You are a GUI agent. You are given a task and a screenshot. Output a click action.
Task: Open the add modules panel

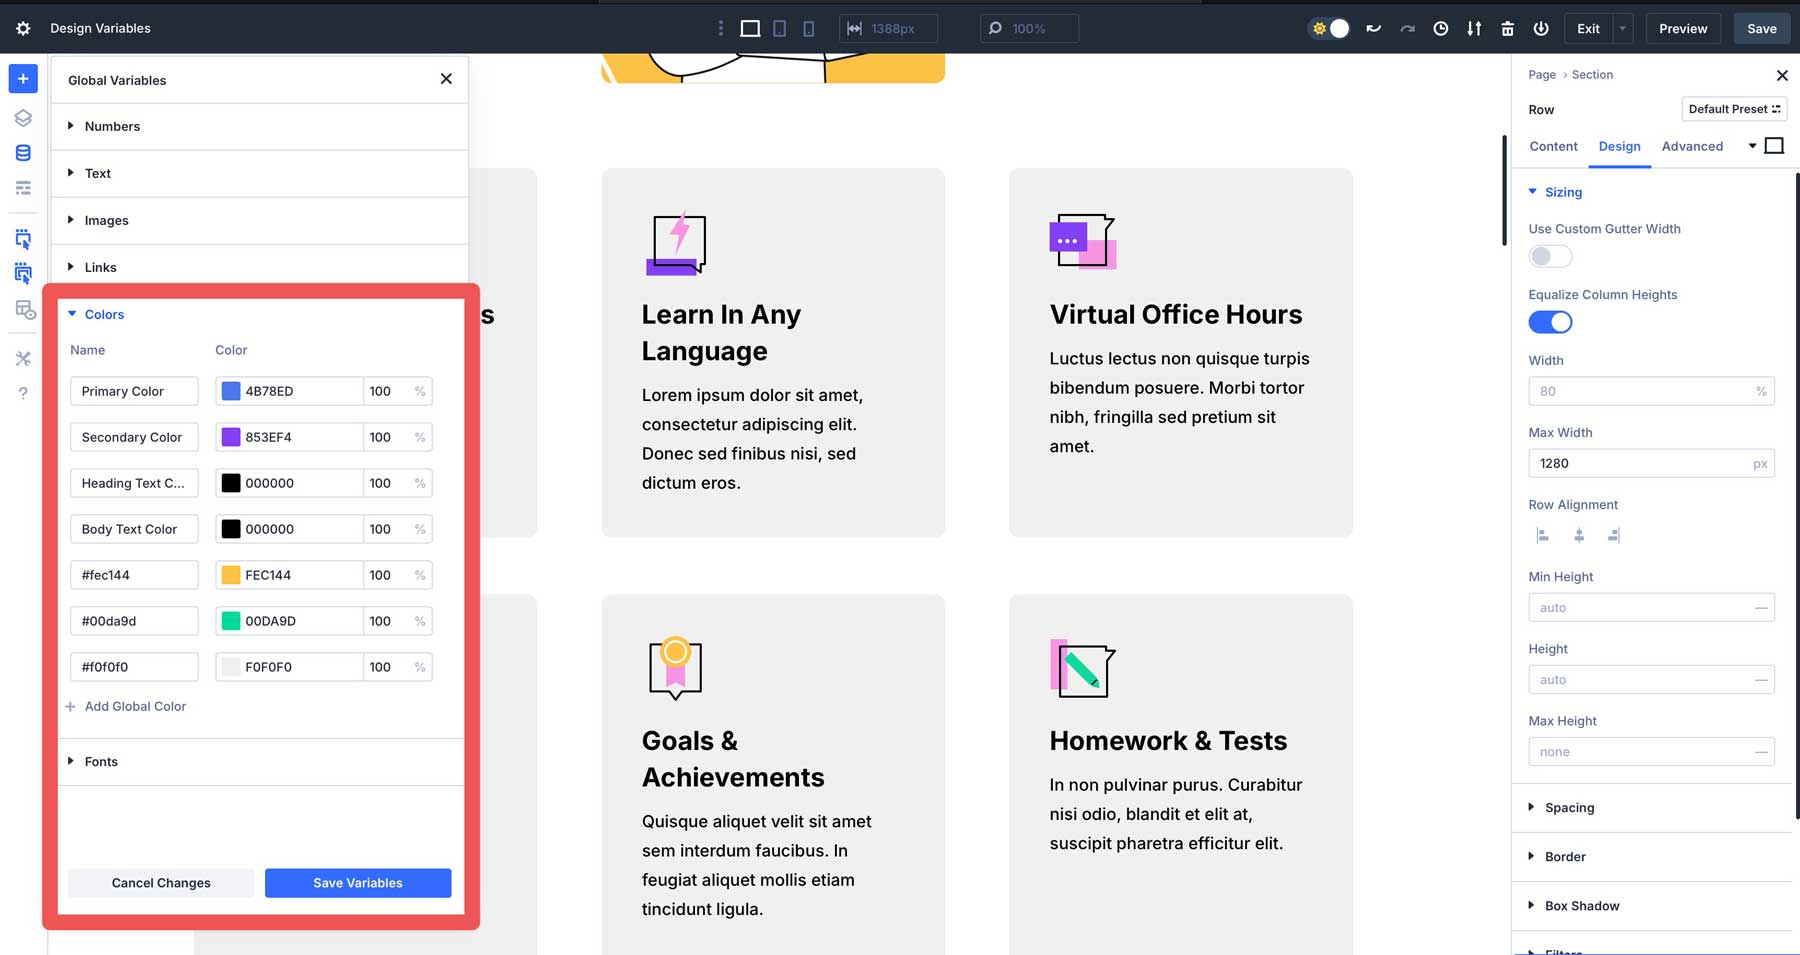pyautogui.click(x=23, y=78)
